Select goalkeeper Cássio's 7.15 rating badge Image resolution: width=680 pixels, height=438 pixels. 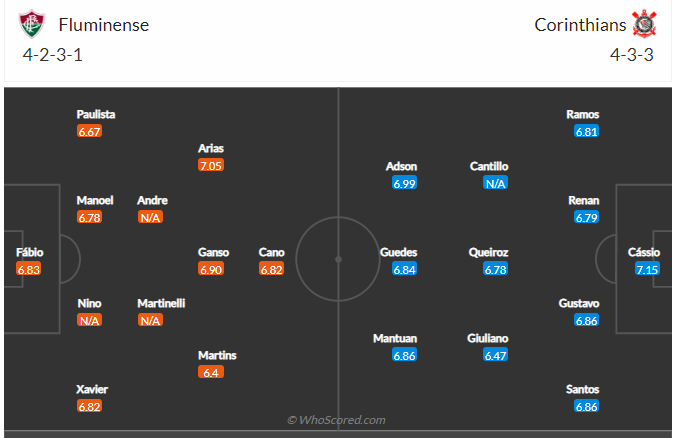(646, 270)
